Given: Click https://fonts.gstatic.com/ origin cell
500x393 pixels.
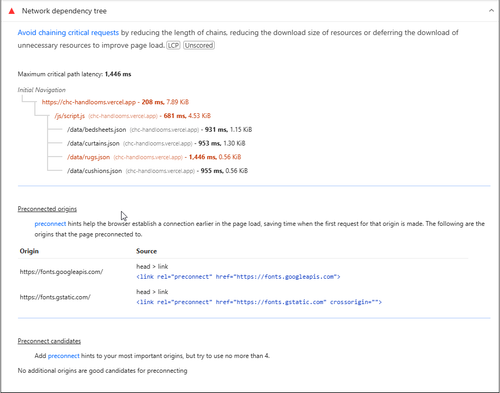Looking at the screenshot, I should 55,297.
